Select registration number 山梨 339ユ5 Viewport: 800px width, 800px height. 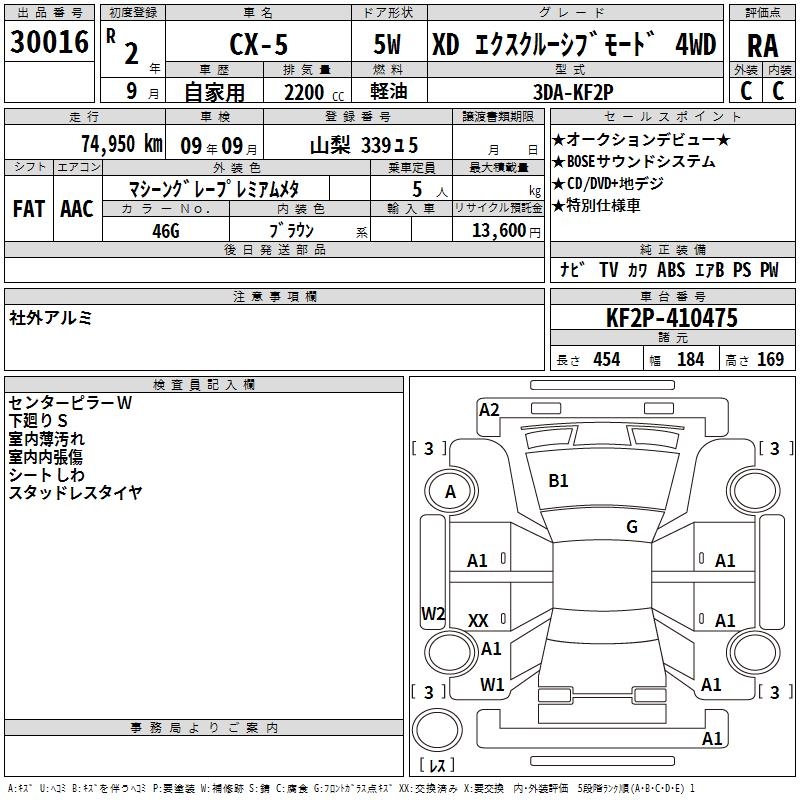(364, 146)
